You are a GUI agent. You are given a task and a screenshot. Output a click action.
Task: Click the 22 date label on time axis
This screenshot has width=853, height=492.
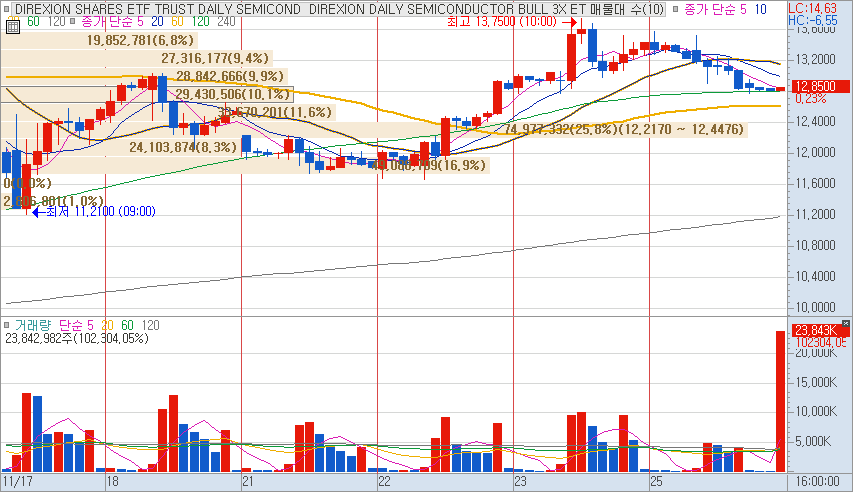[x=385, y=482]
